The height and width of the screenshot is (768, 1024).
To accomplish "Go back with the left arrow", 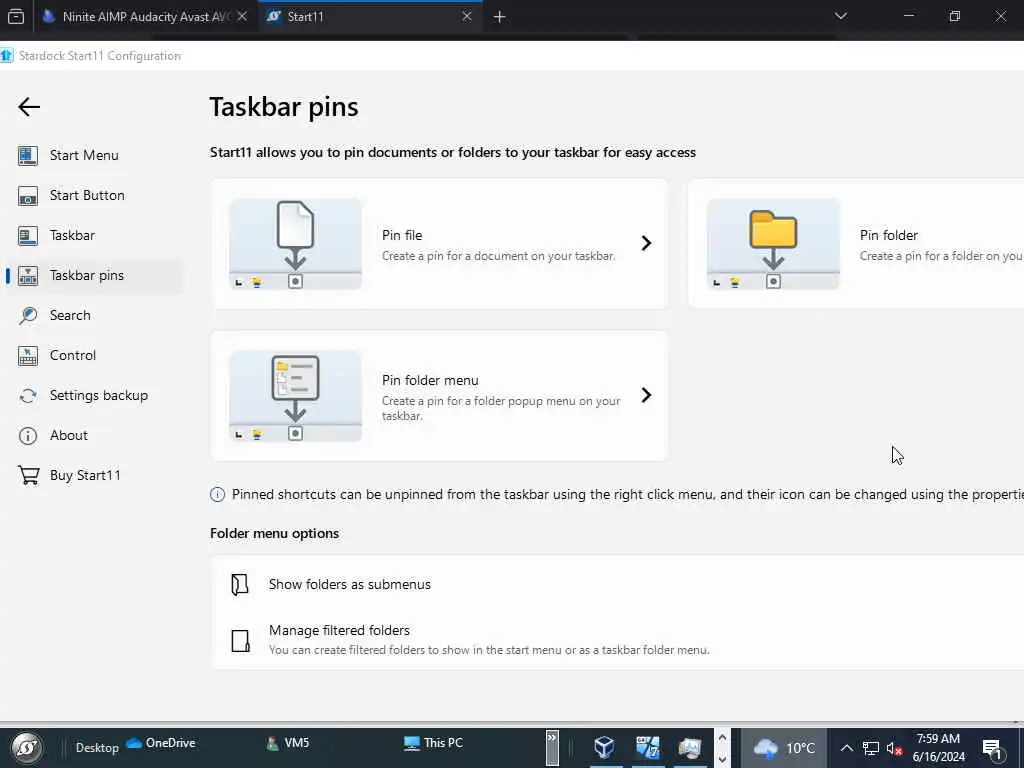I will [x=29, y=106].
